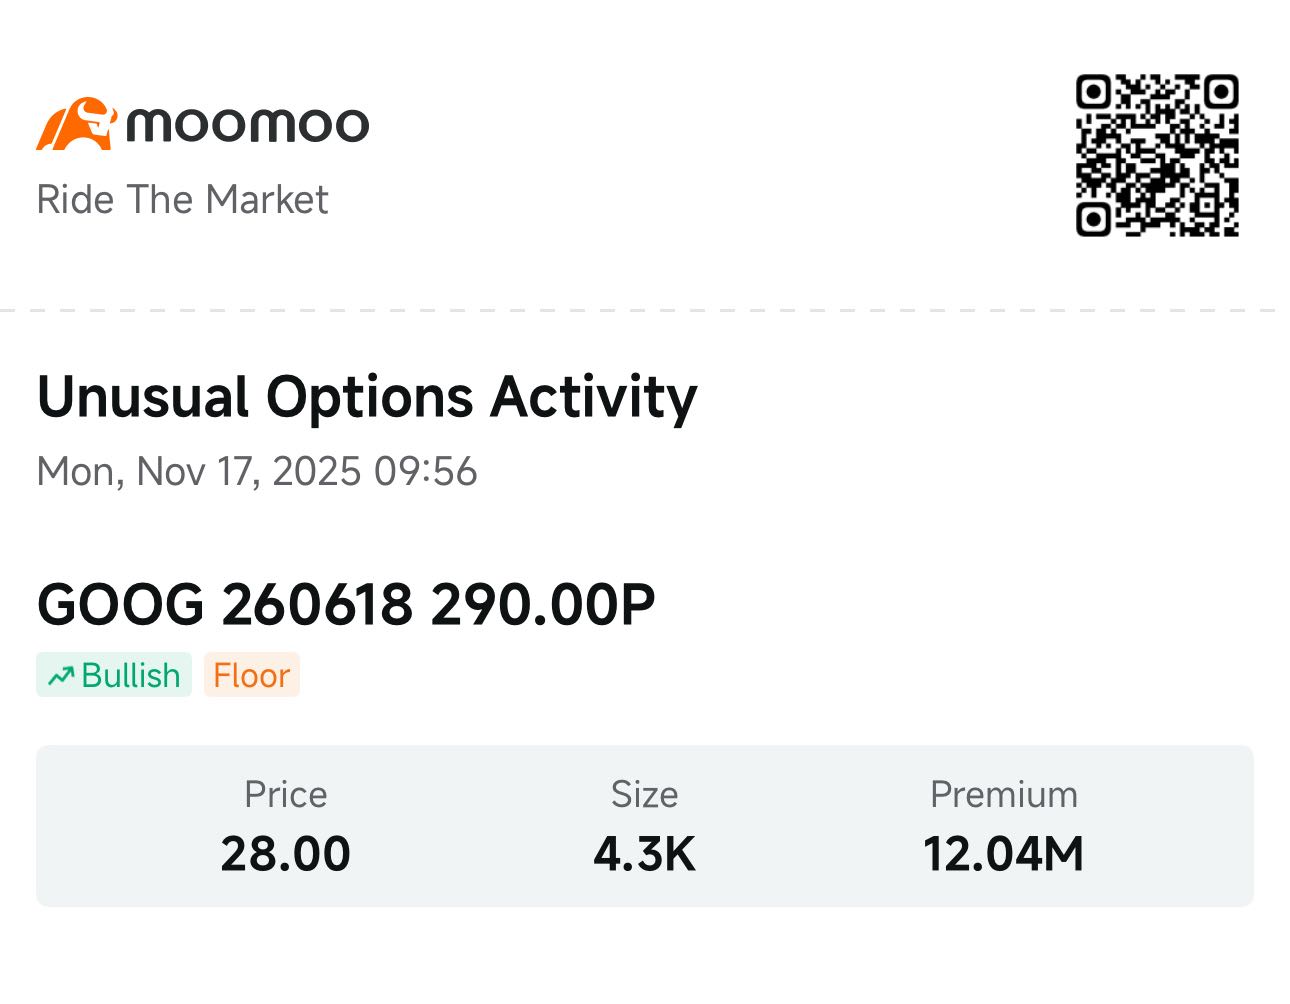Select the Mon, Nov 17, 2025 09:56 timestamp

[x=257, y=472]
